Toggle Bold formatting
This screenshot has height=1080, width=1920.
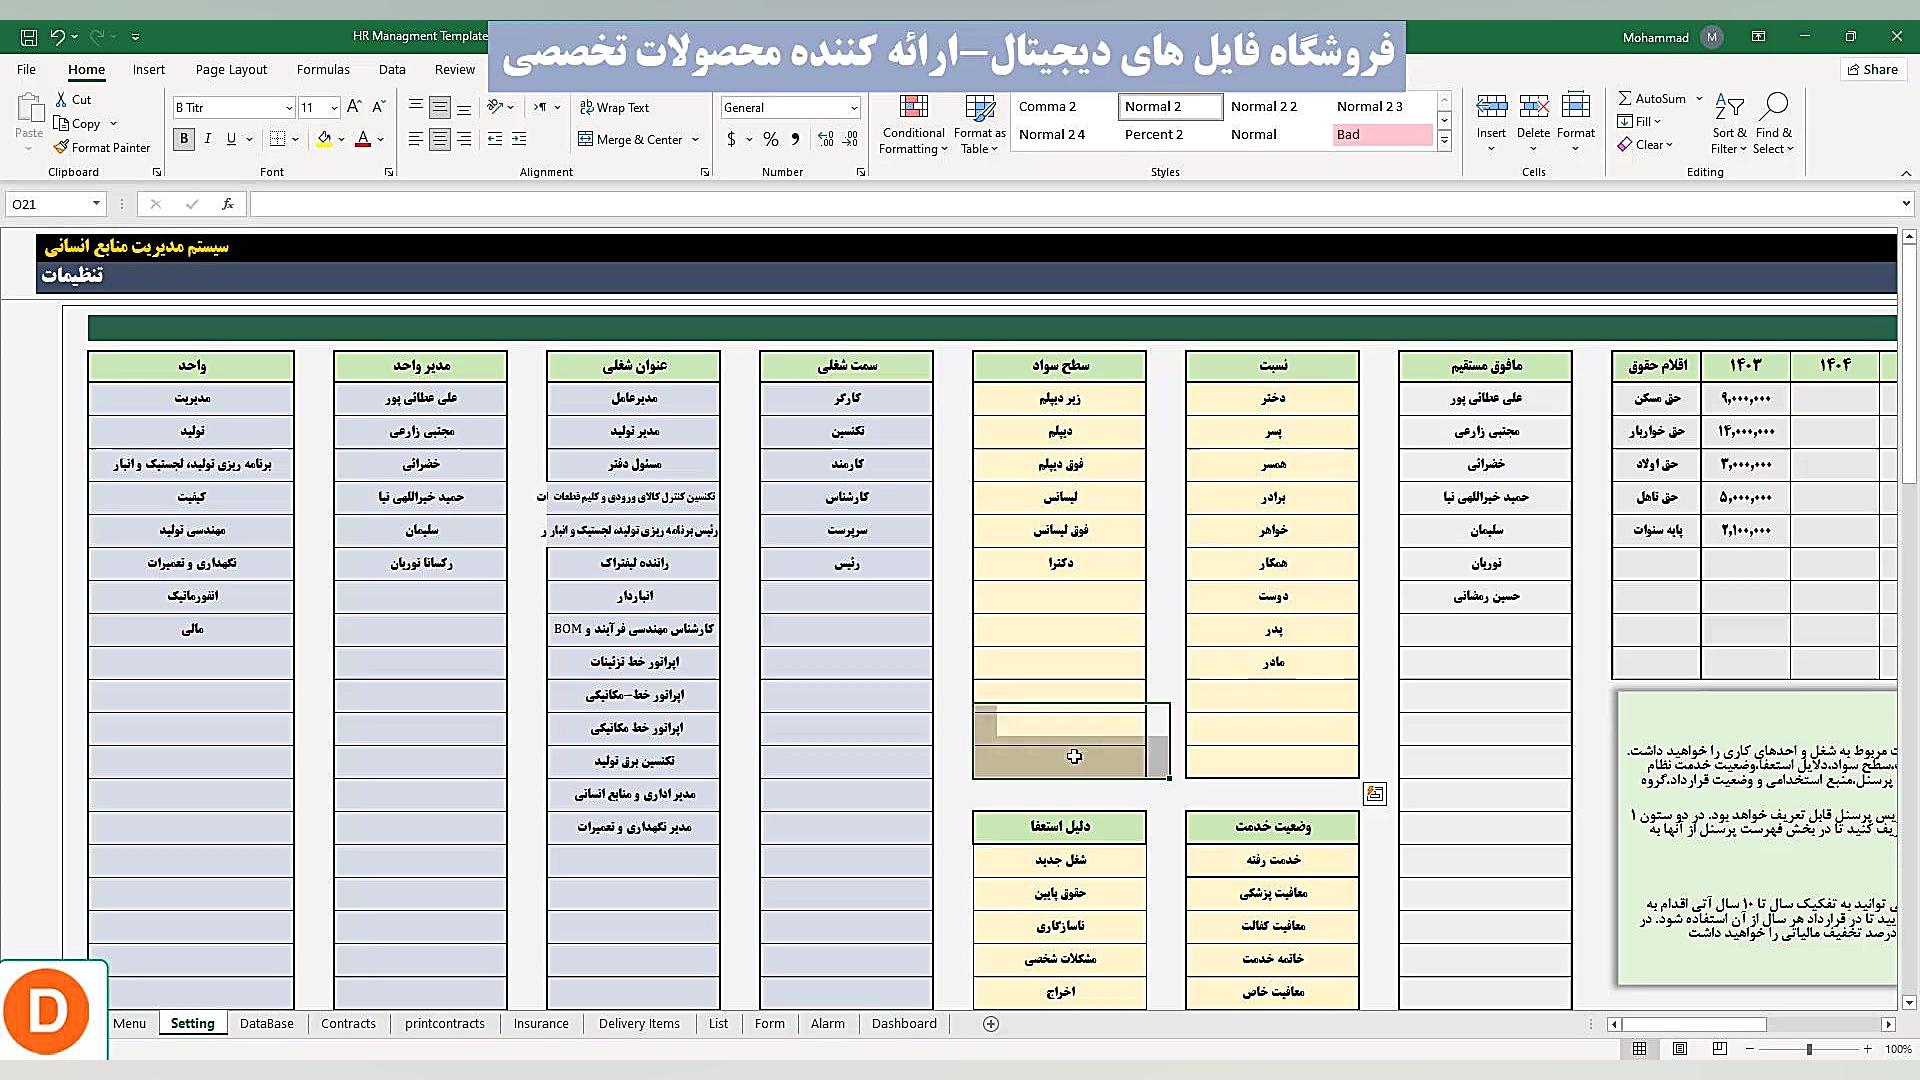coord(184,139)
